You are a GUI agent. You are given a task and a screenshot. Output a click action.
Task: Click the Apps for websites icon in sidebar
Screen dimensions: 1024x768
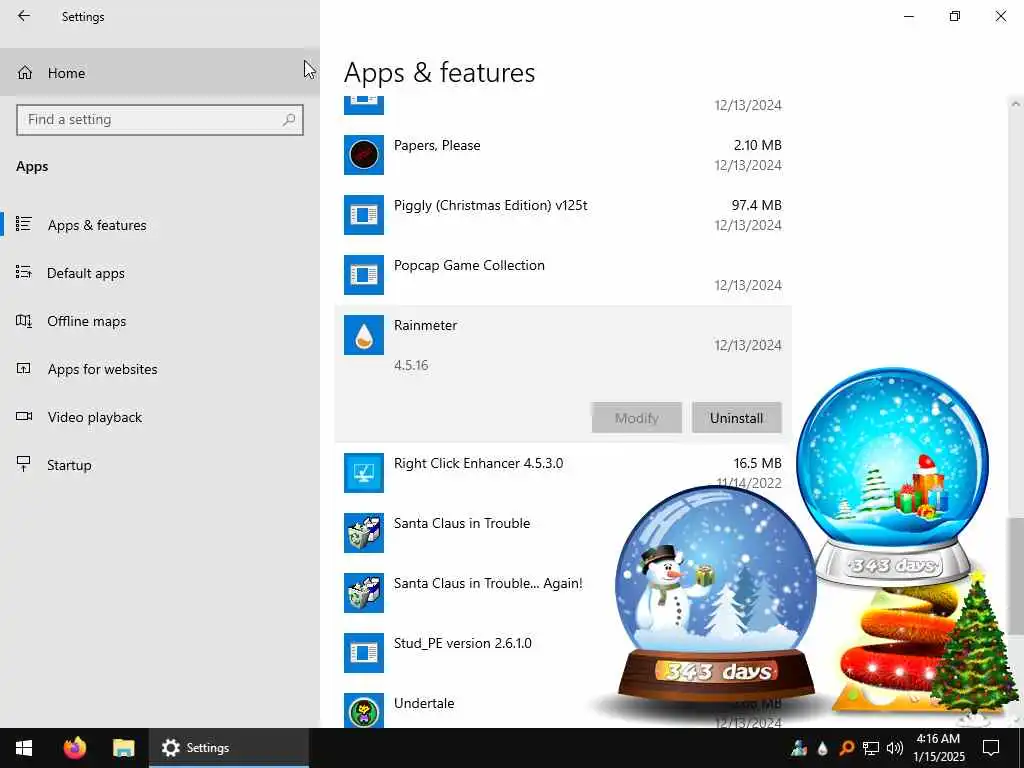(24, 368)
